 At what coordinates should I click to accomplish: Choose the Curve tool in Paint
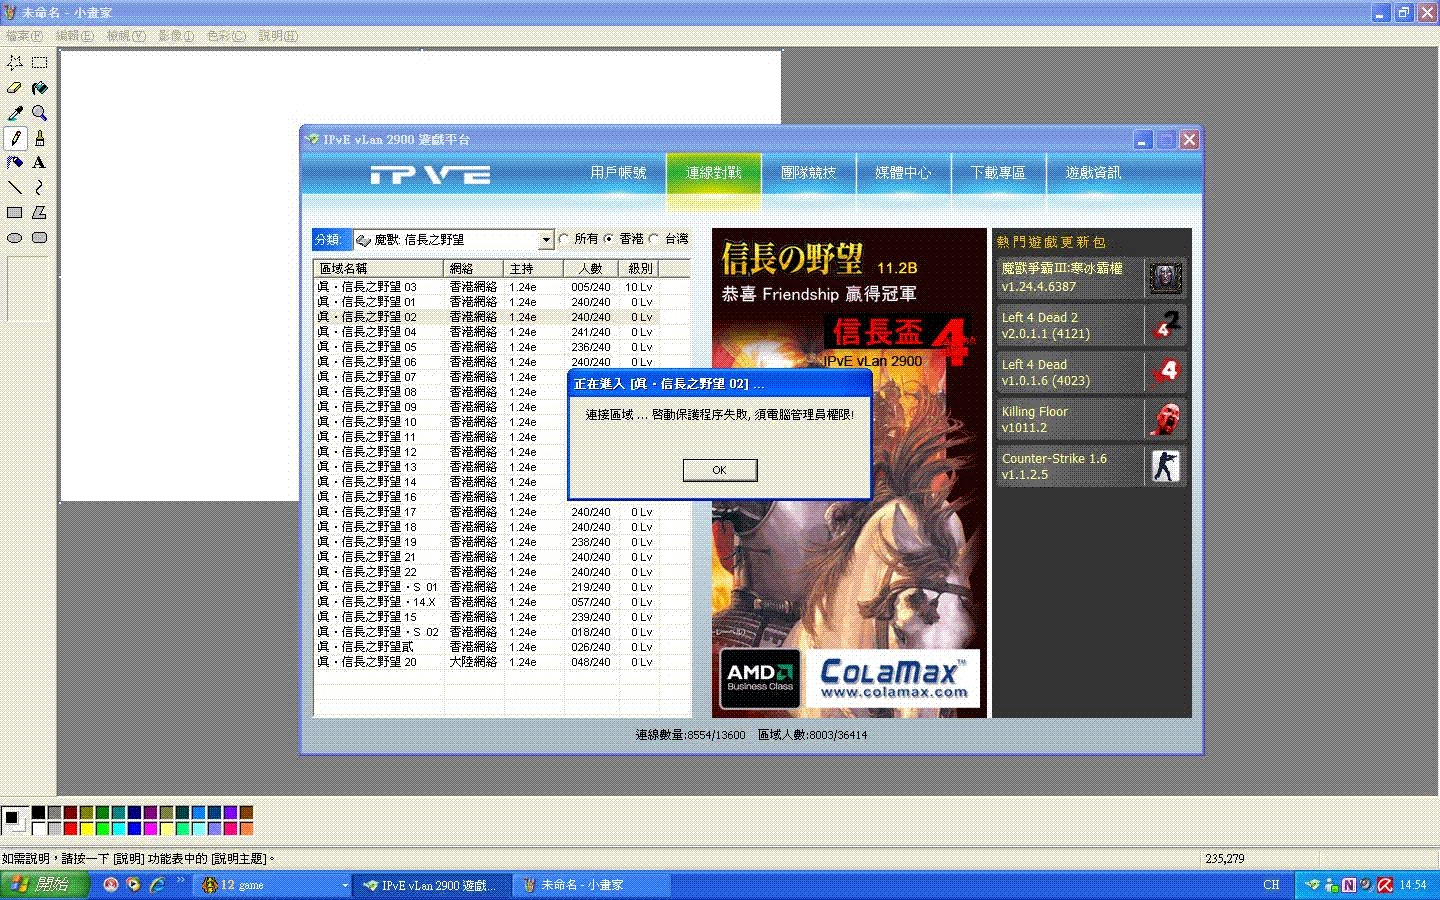(40, 188)
